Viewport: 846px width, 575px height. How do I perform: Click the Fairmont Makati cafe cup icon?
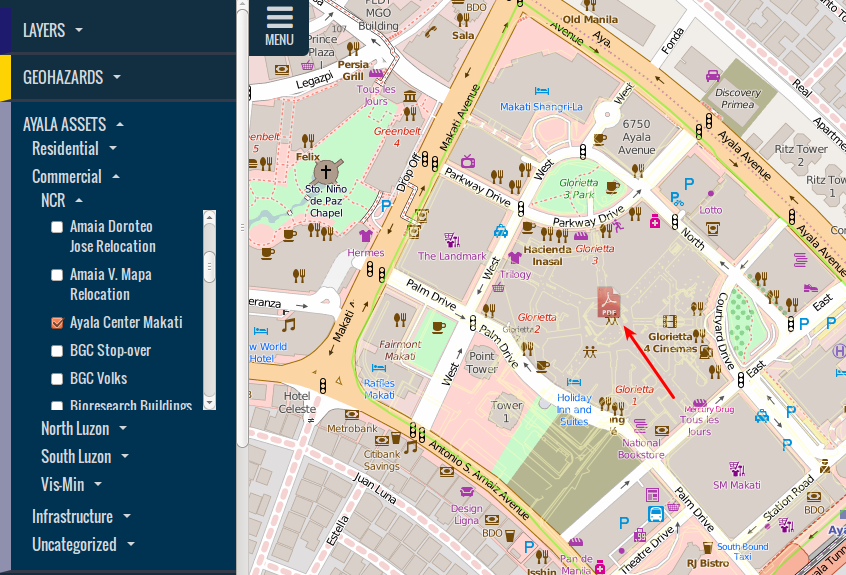(x=439, y=326)
